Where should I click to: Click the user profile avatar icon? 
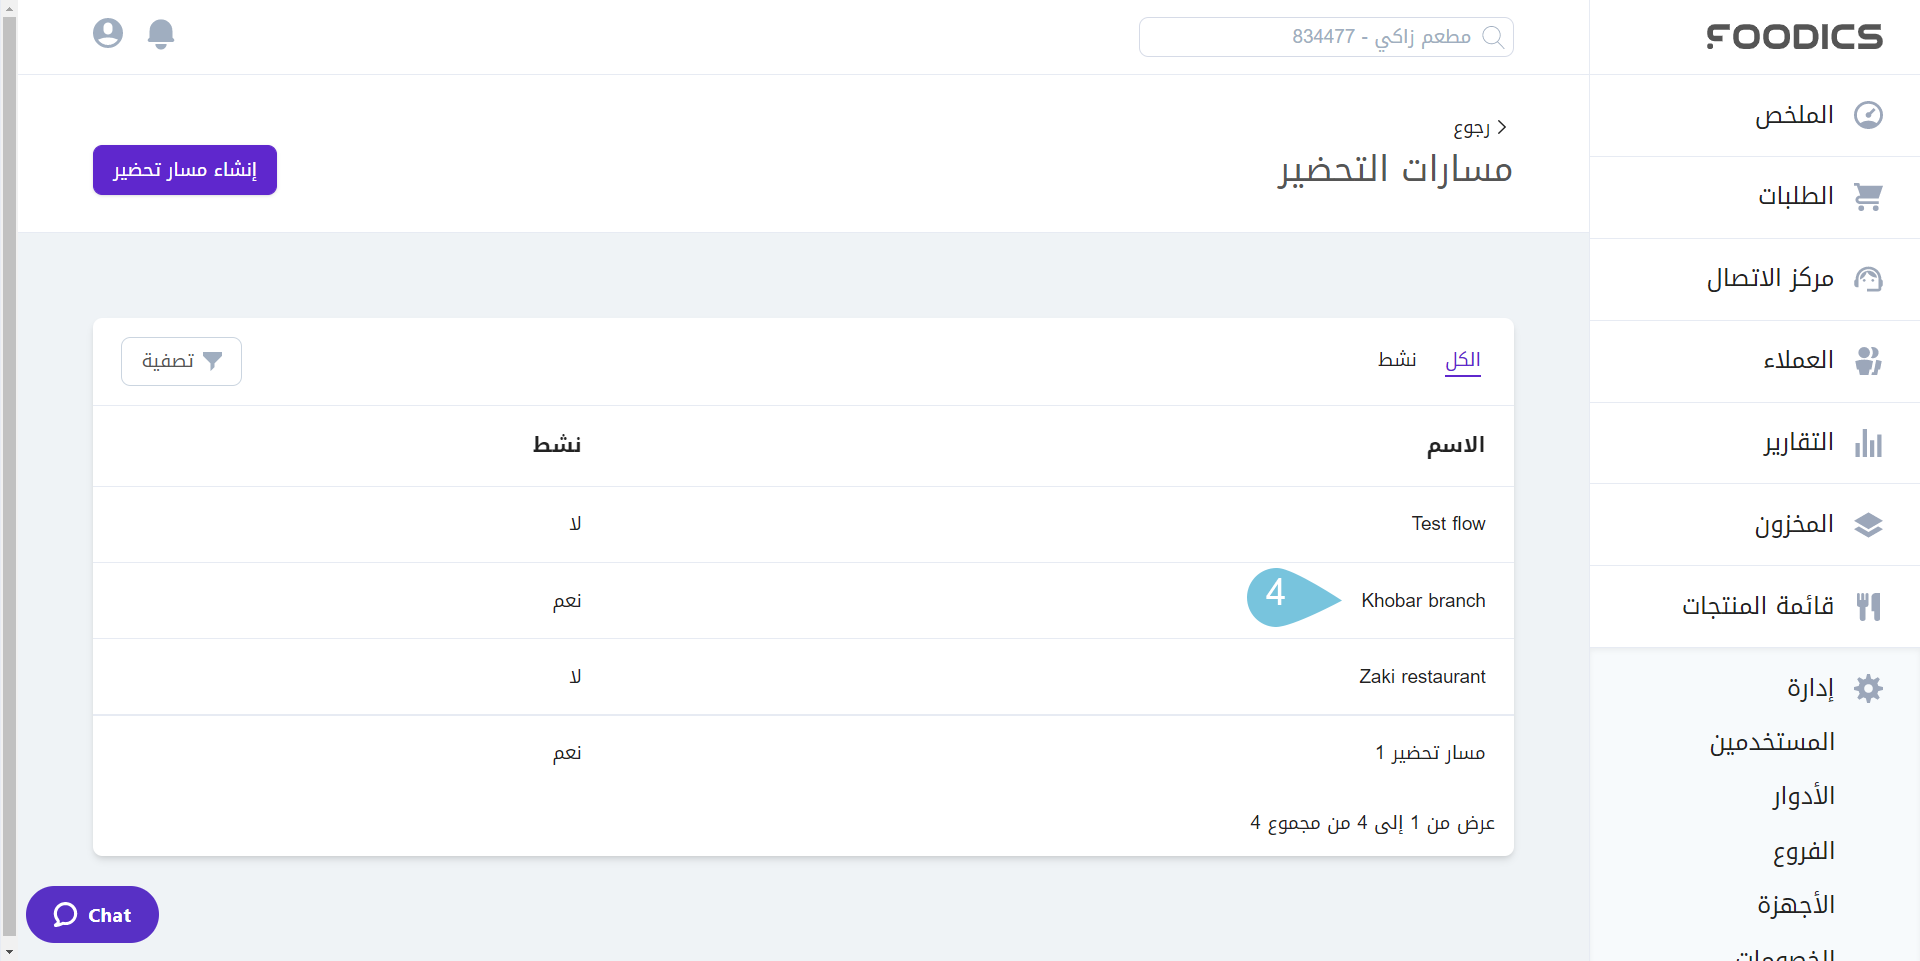[108, 34]
